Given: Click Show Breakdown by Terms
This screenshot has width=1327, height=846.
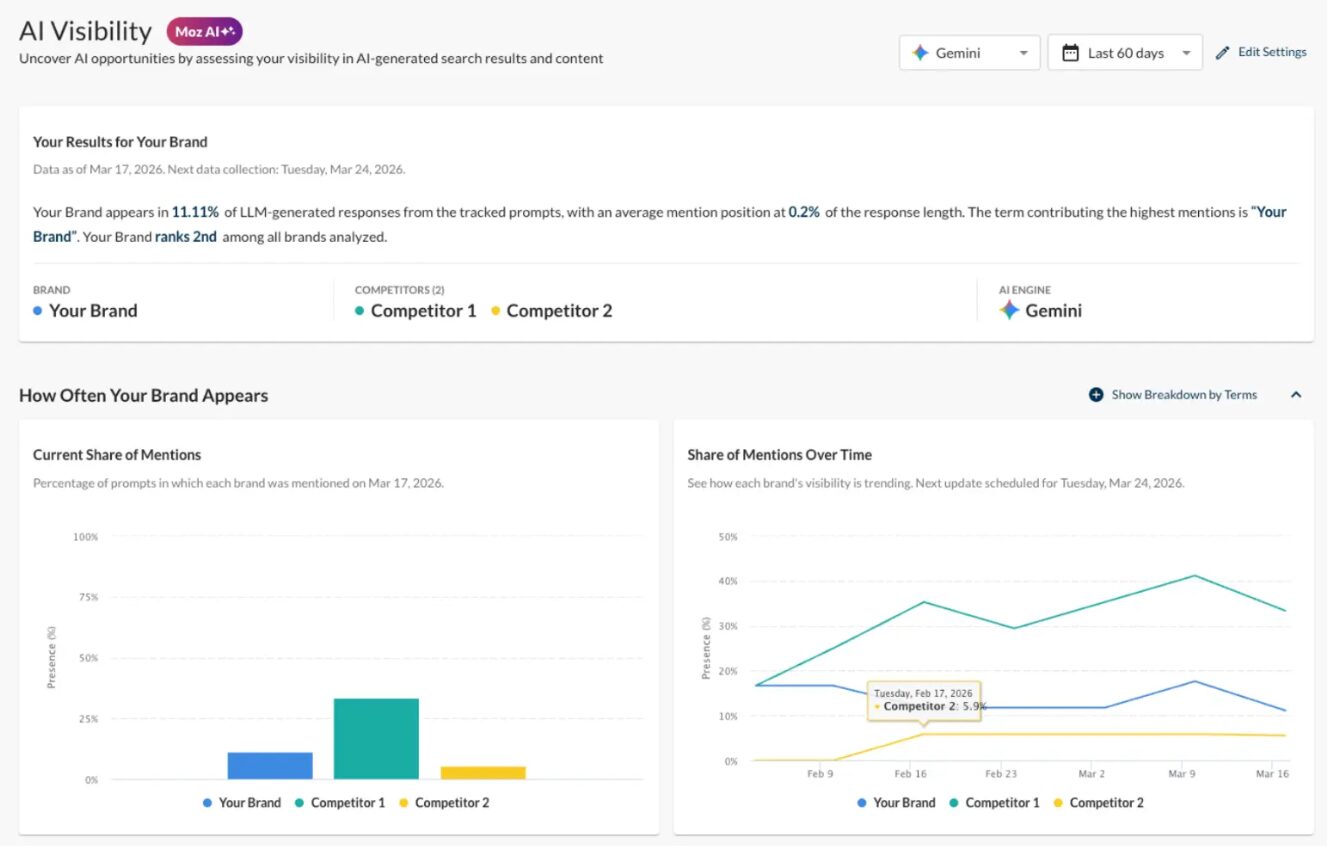Looking at the screenshot, I should click(1184, 395).
